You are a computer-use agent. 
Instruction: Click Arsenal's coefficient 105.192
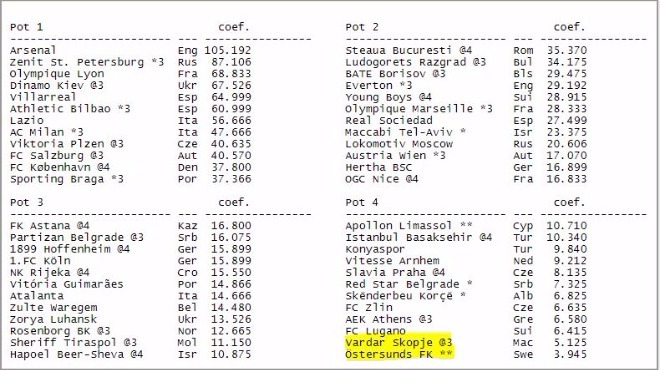(228, 51)
